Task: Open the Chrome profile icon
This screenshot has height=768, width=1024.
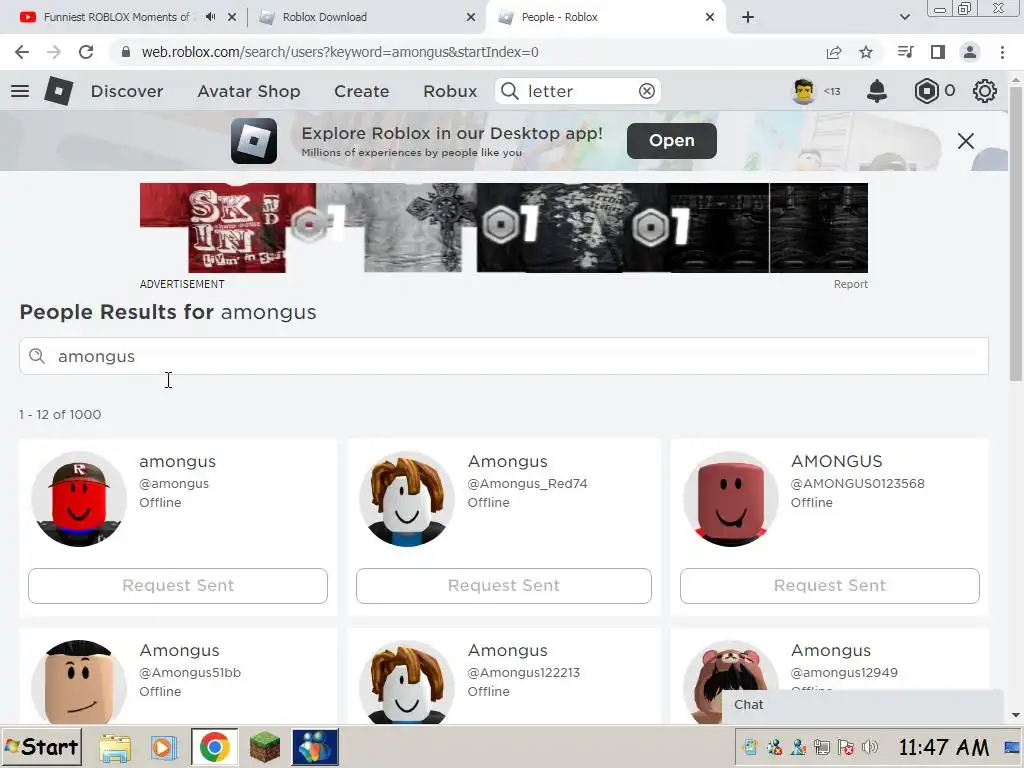Action: (970, 52)
